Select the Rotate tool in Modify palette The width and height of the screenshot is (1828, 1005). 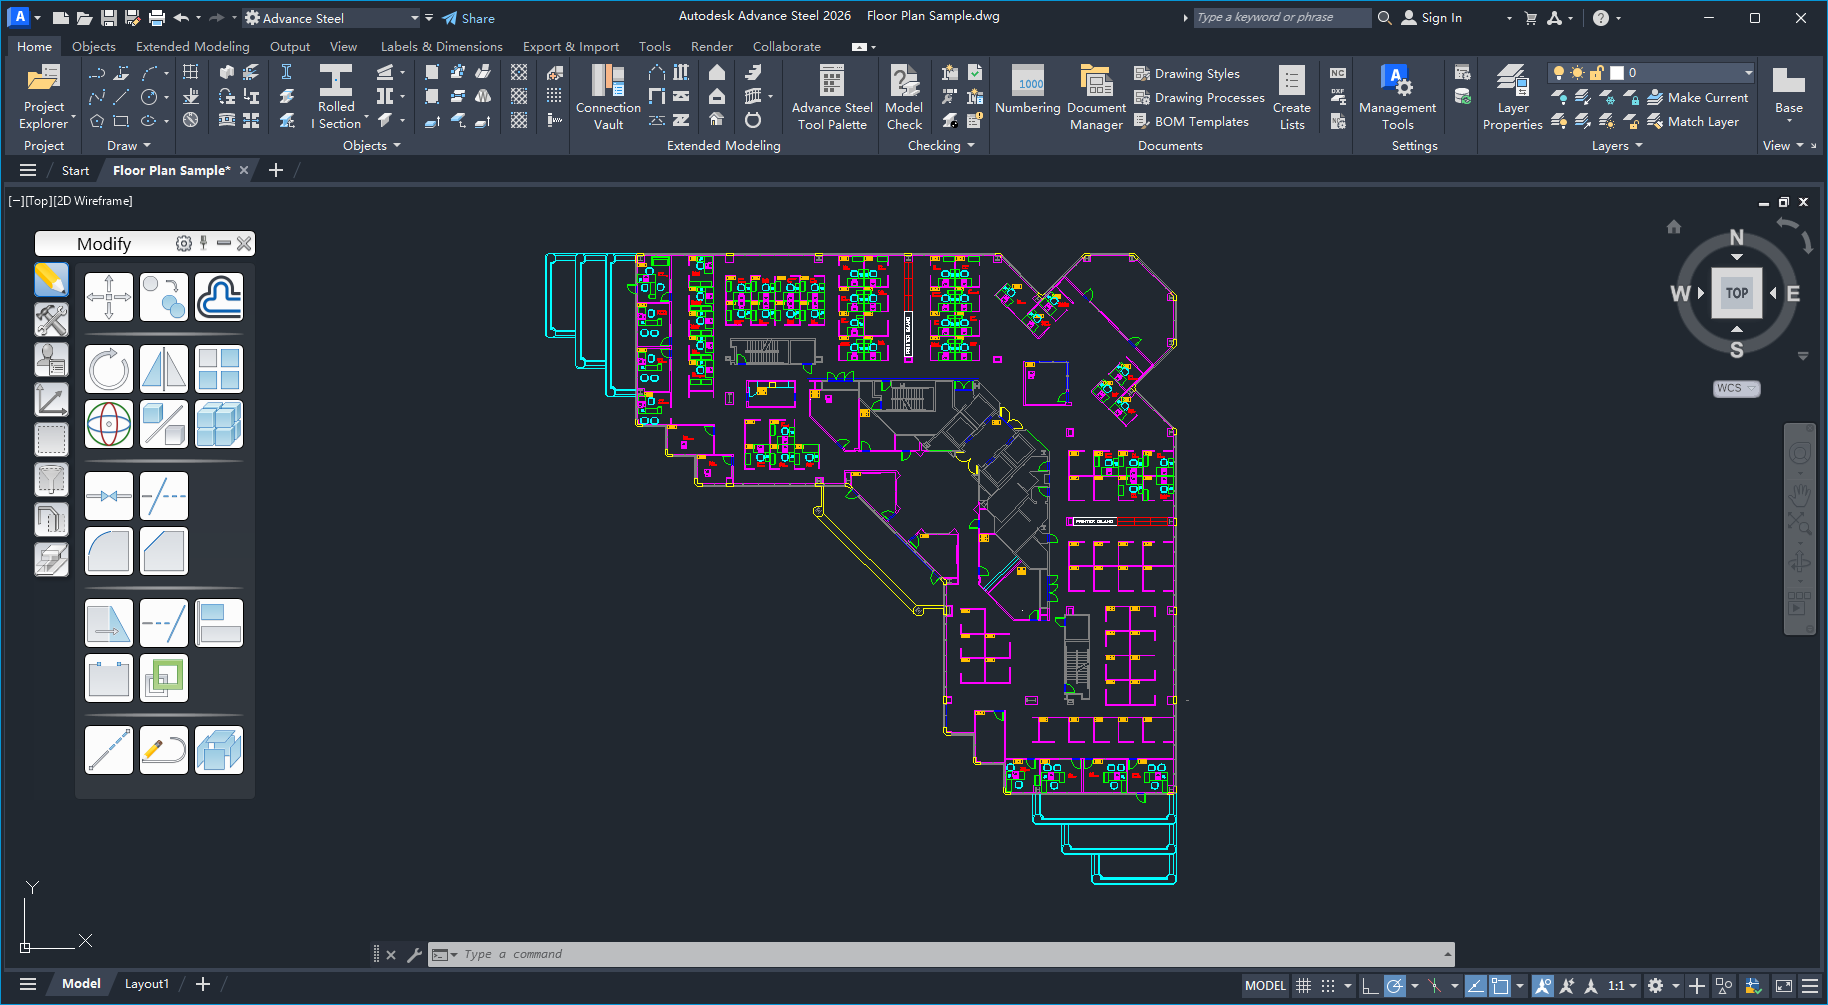coord(109,369)
